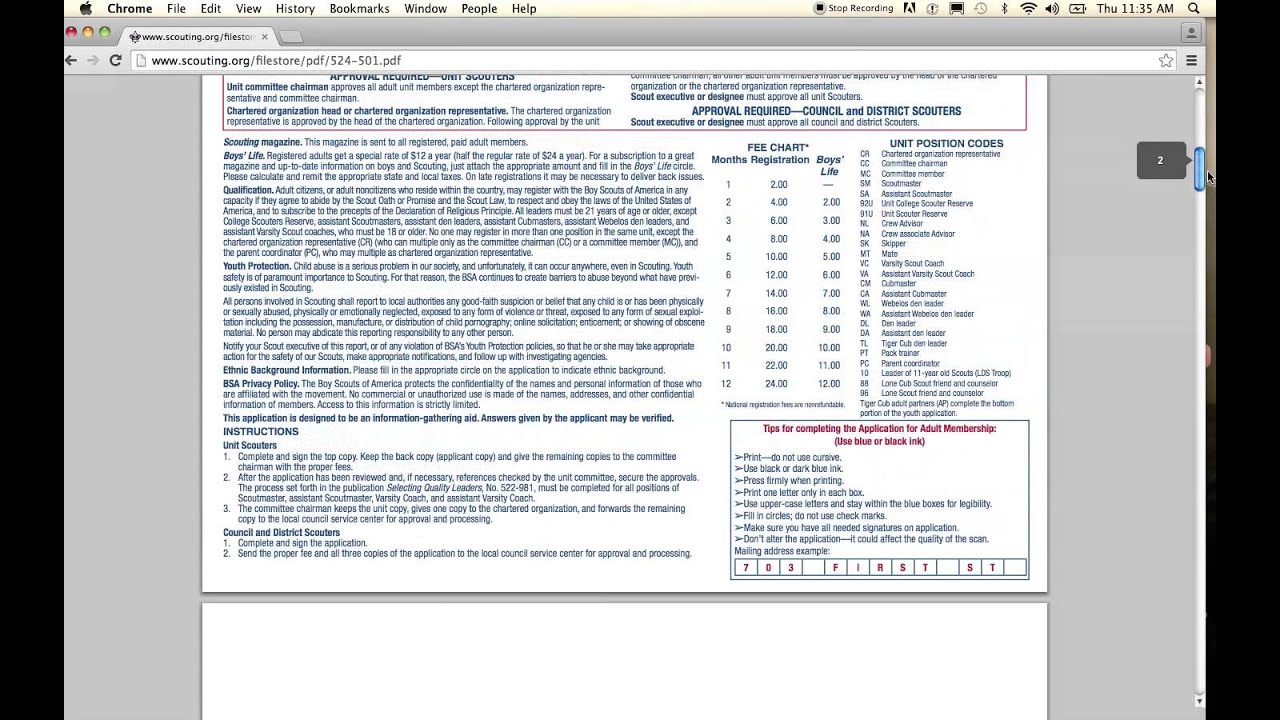Click the Chrome profile avatar button
1280x720 pixels.
[x=1190, y=33]
